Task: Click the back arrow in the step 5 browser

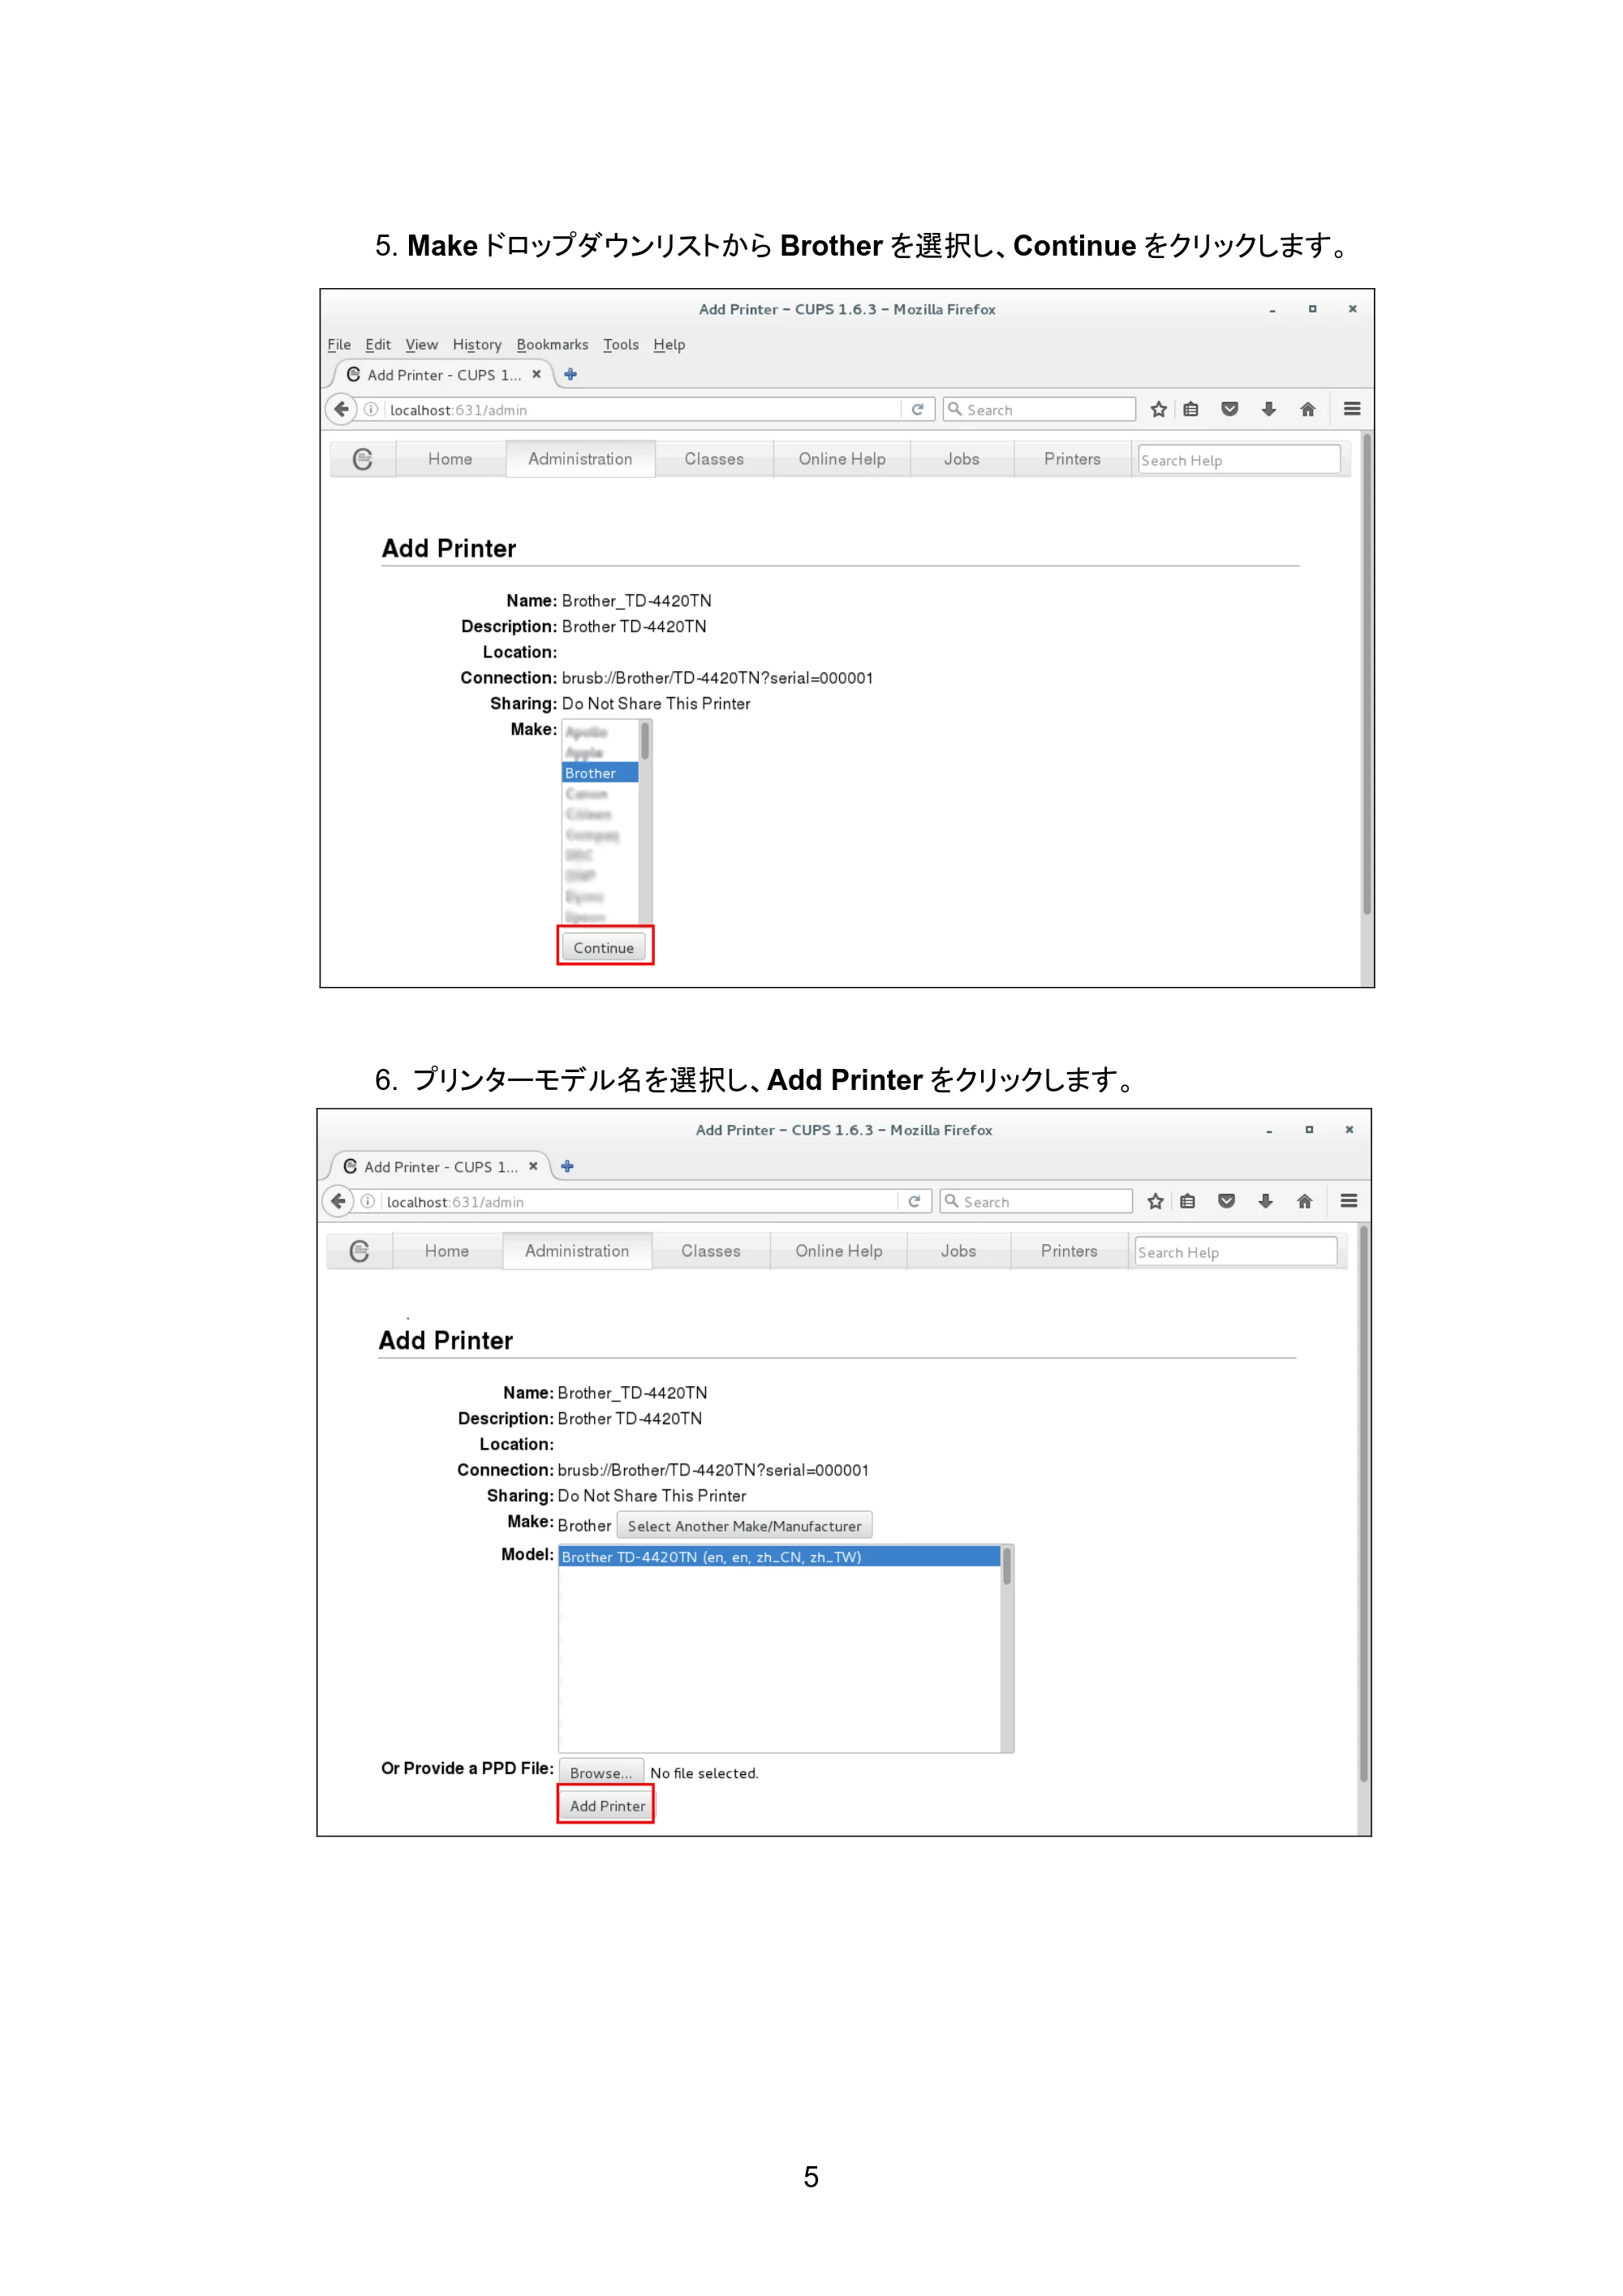Action: [341, 409]
